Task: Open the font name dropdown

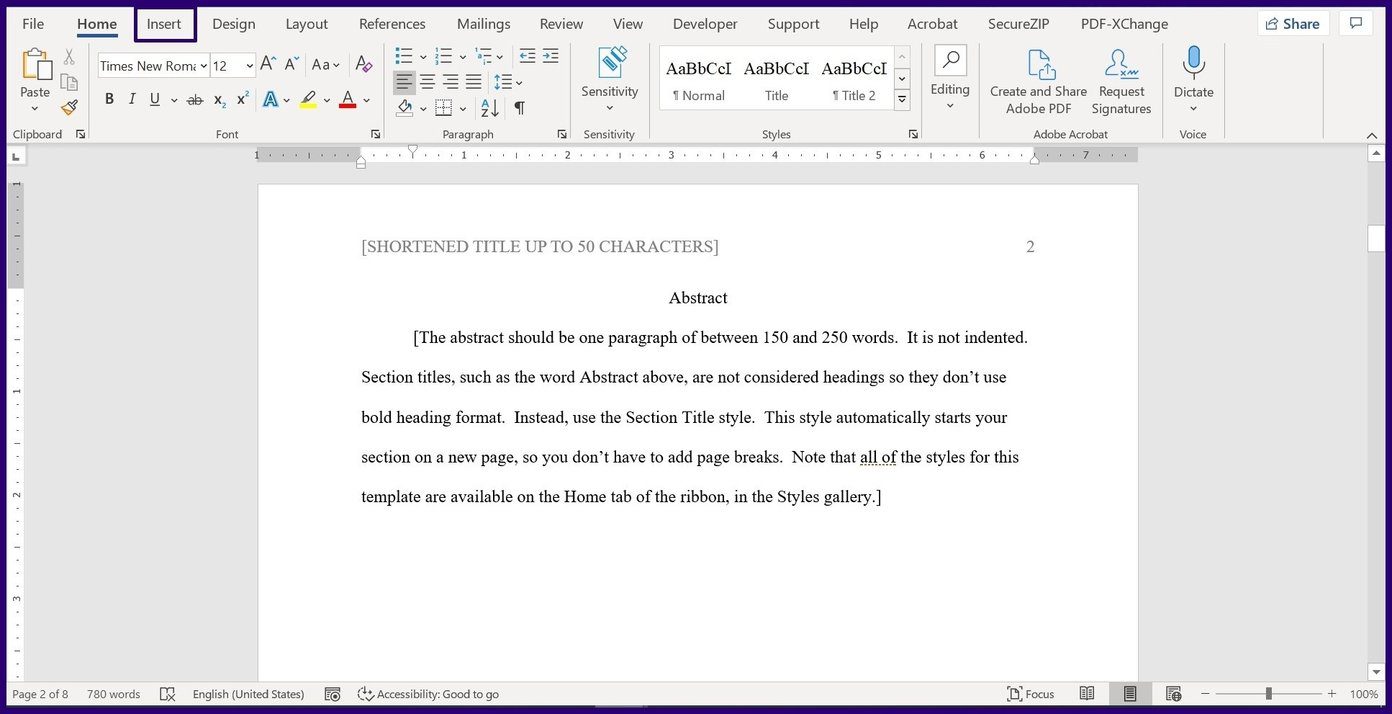Action: (204, 66)
